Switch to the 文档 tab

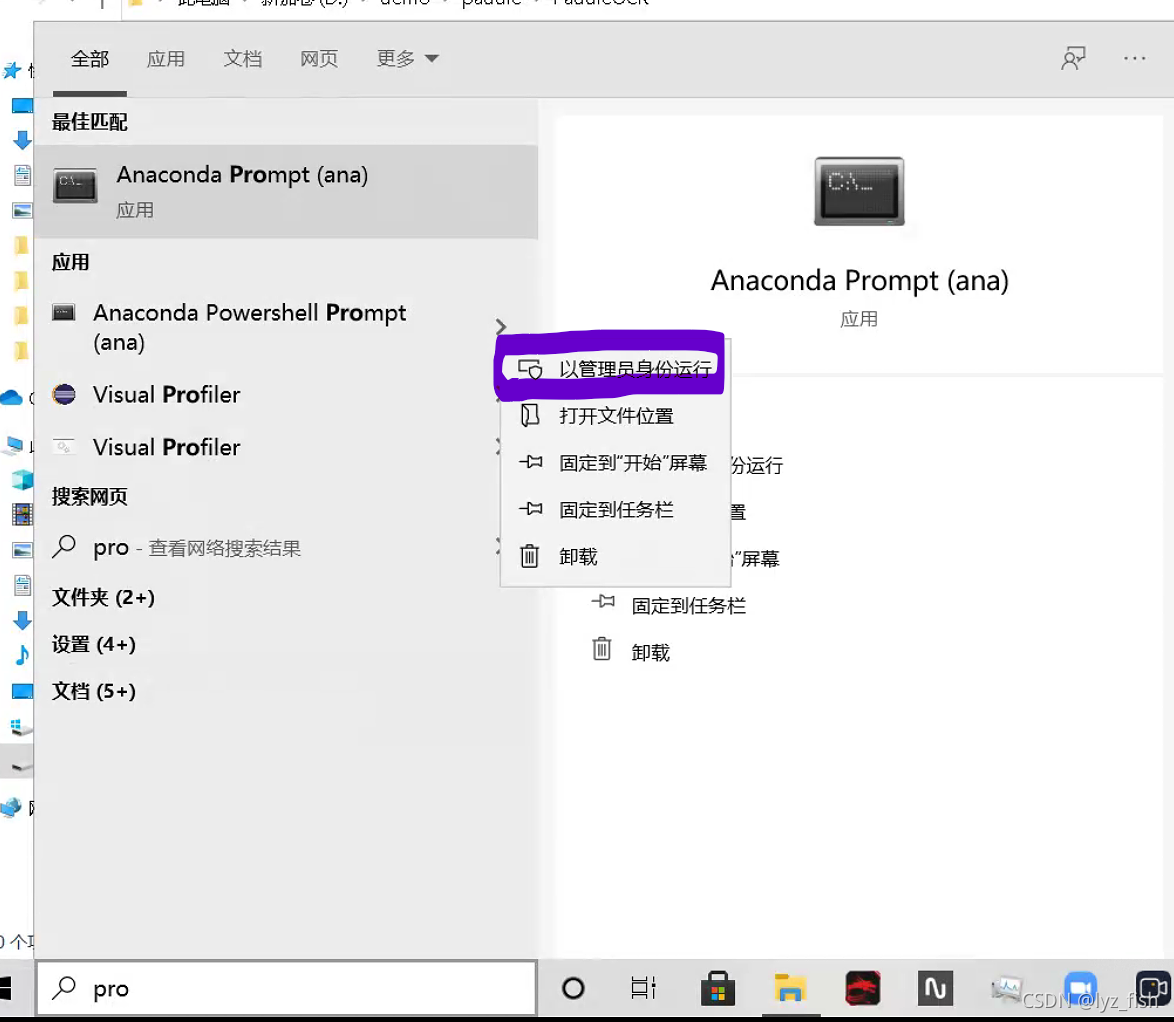(243, 59)
